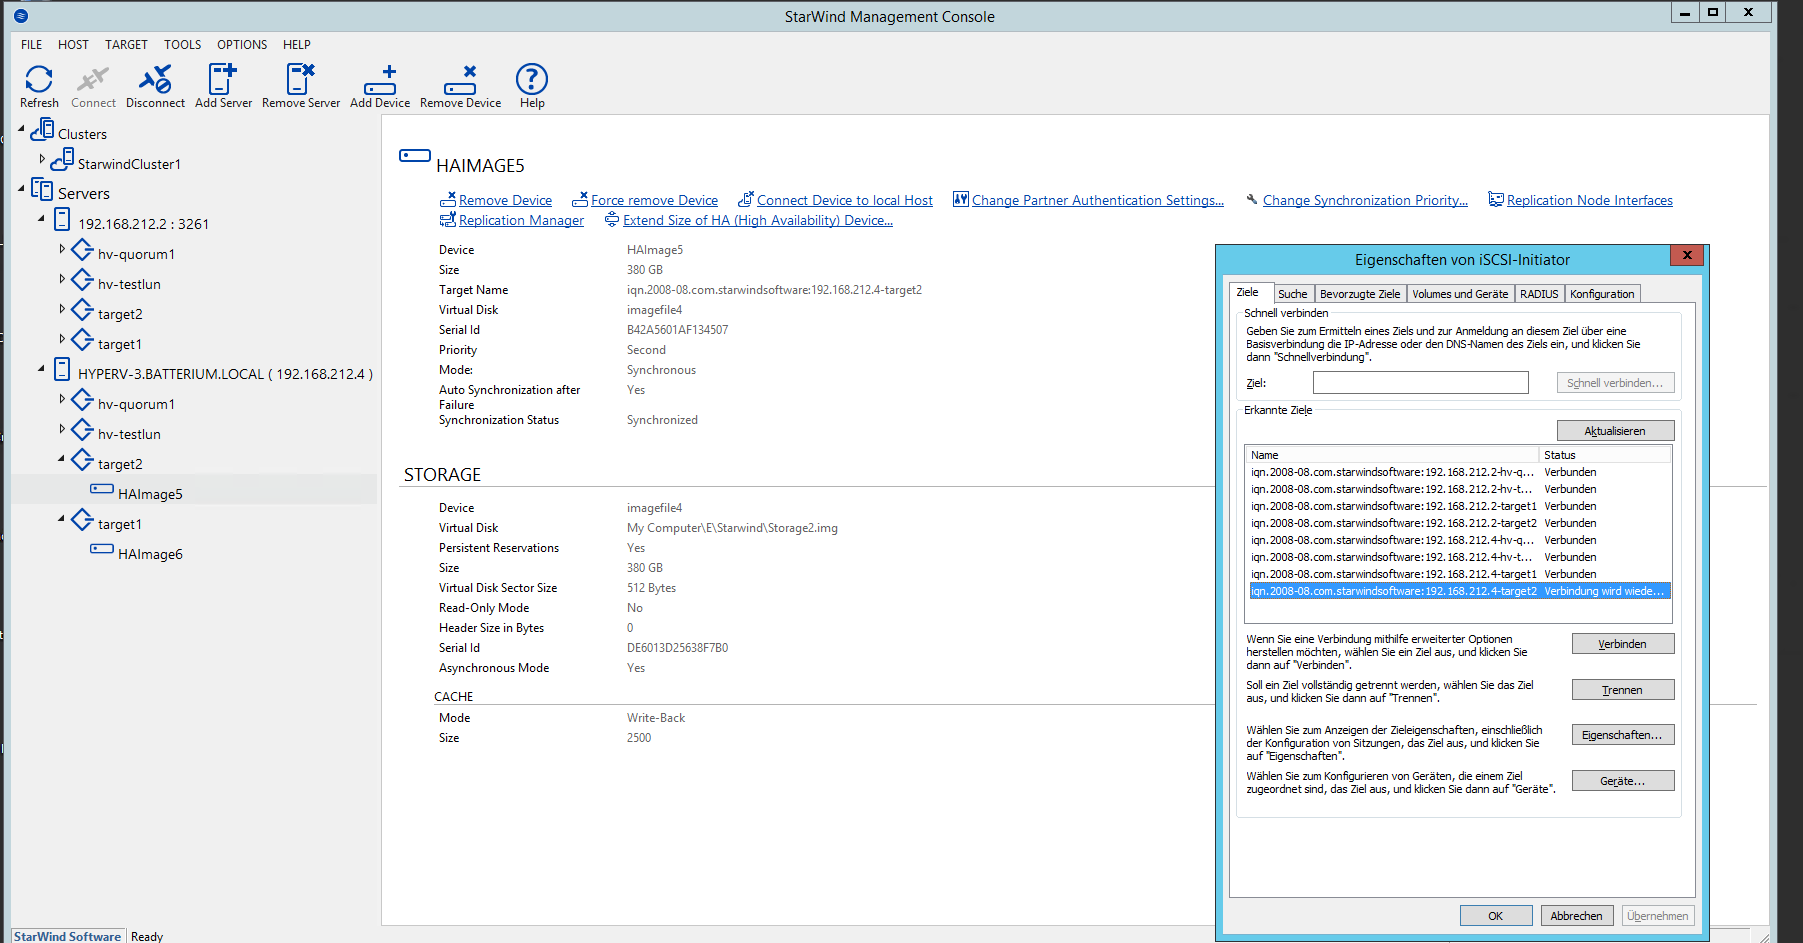Open the TARGET menu

126,44
